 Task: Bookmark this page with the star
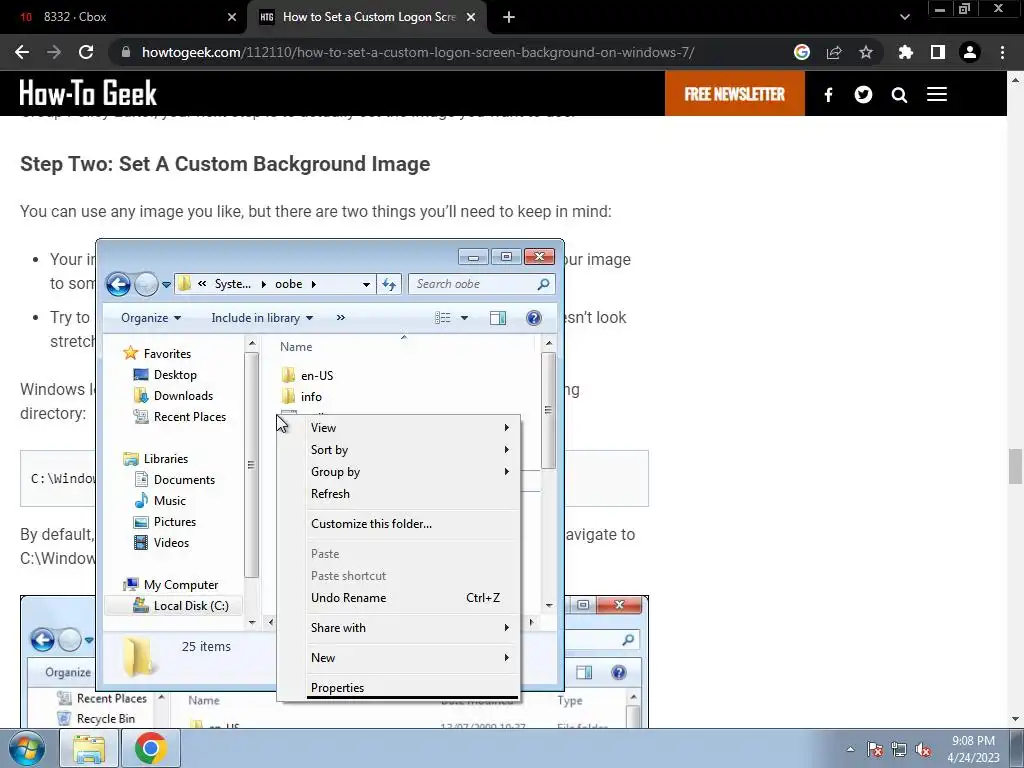tap(865, 52)
